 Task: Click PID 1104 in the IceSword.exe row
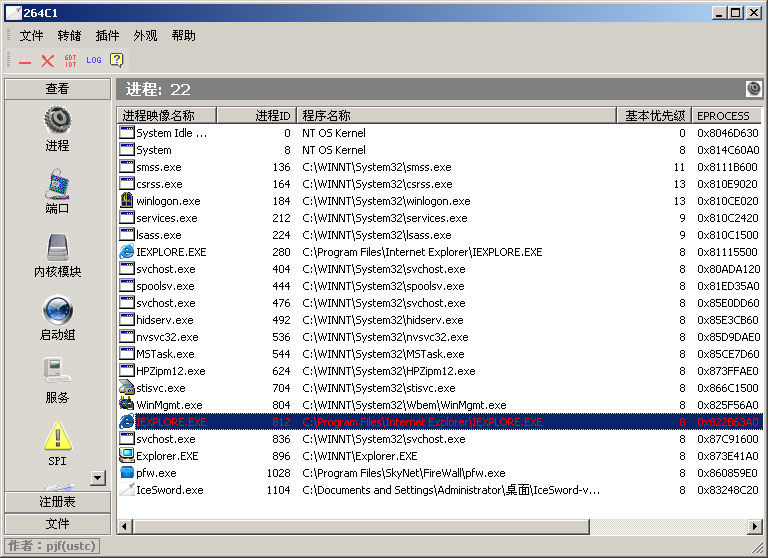[278, 490]
